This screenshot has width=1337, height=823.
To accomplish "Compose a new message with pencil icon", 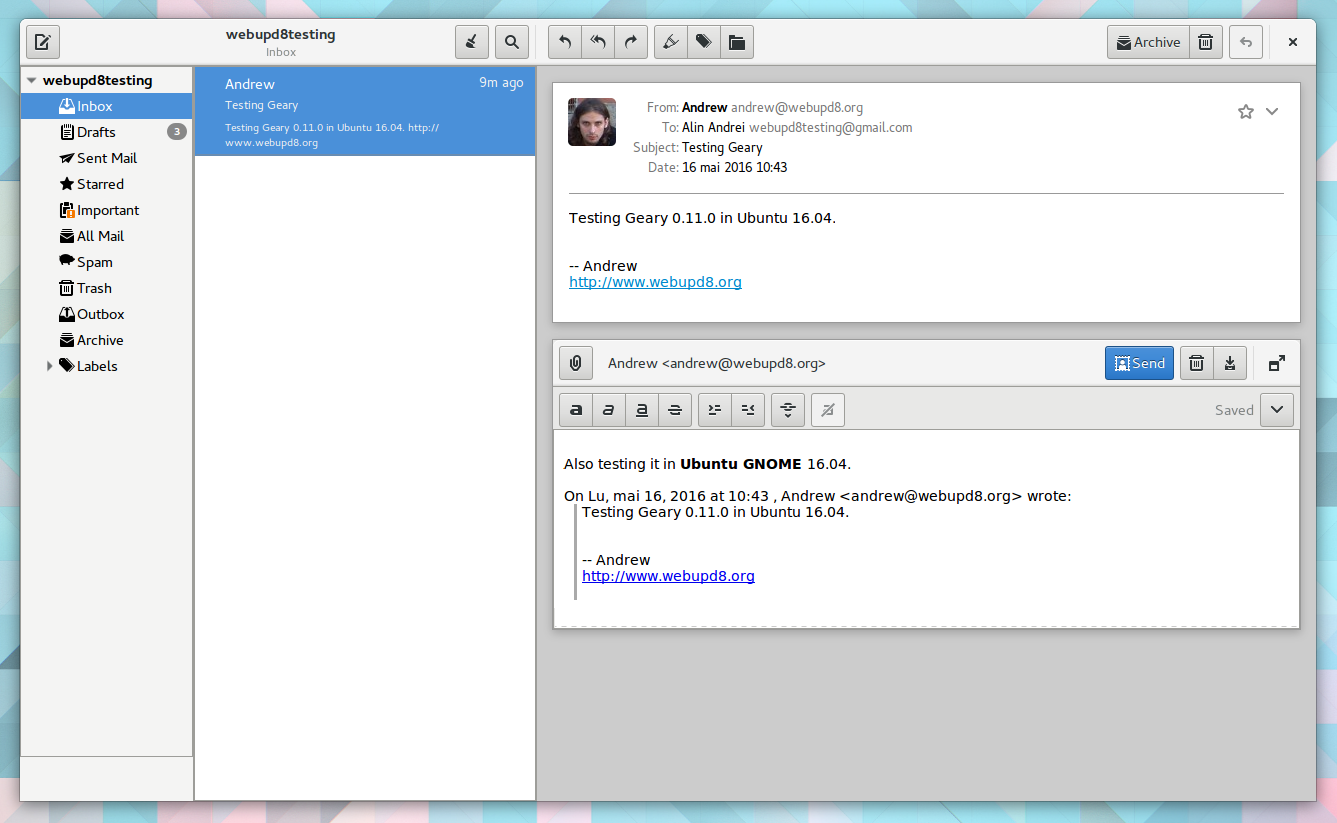I will coord(42,42).
